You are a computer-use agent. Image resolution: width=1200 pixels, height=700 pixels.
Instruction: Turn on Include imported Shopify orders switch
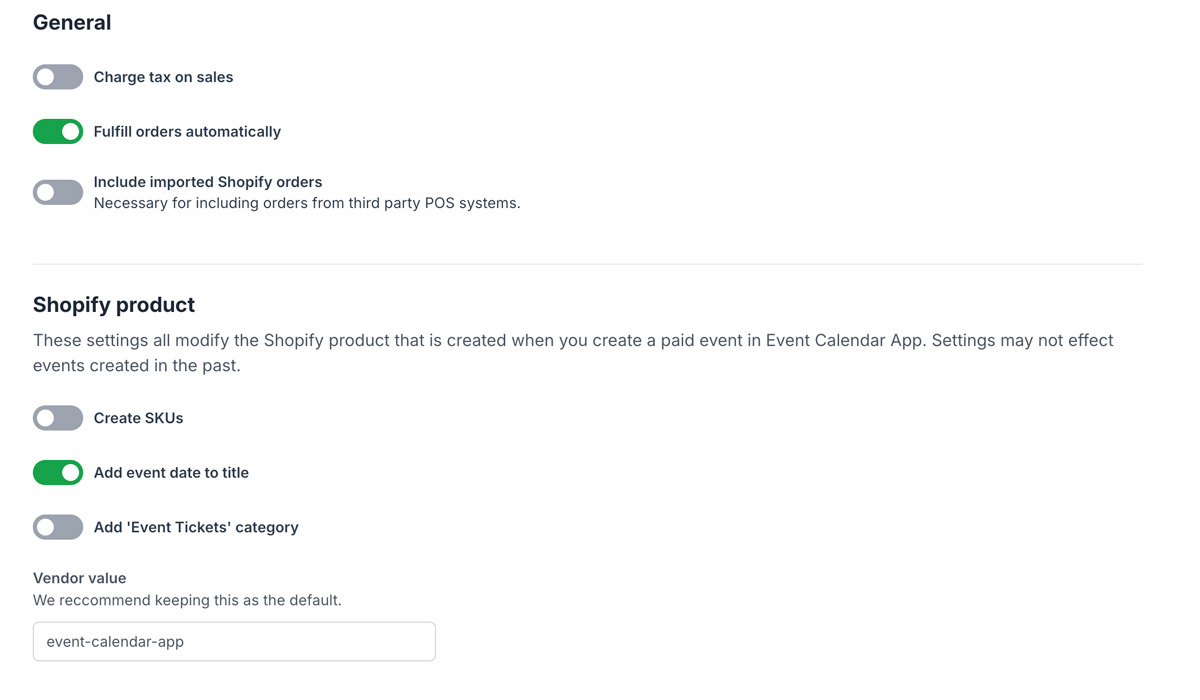[58, 192]
